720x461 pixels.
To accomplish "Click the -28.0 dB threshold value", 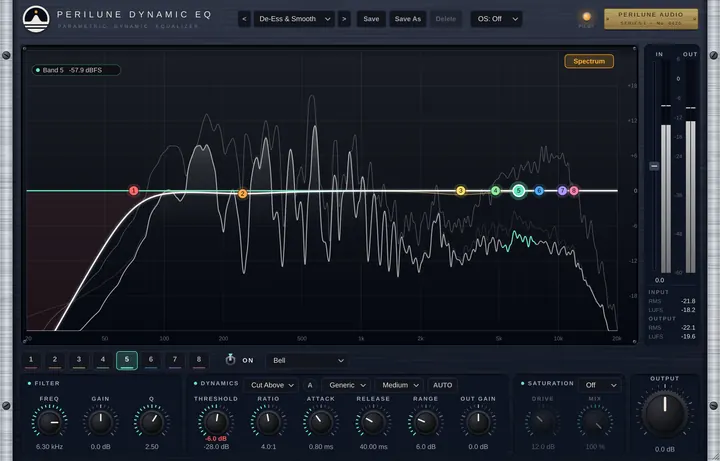I will point(216,447).
